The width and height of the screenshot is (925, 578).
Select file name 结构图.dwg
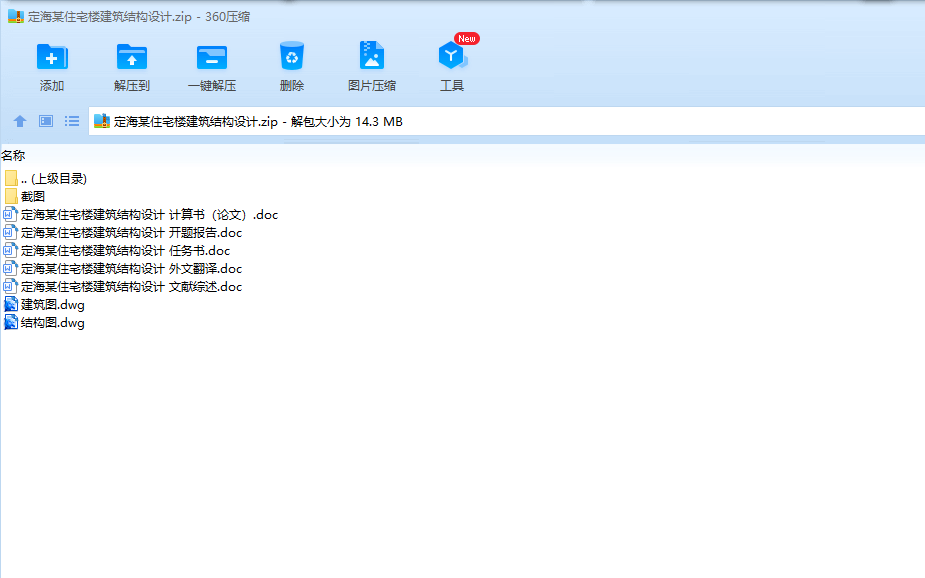coord(53,323)
